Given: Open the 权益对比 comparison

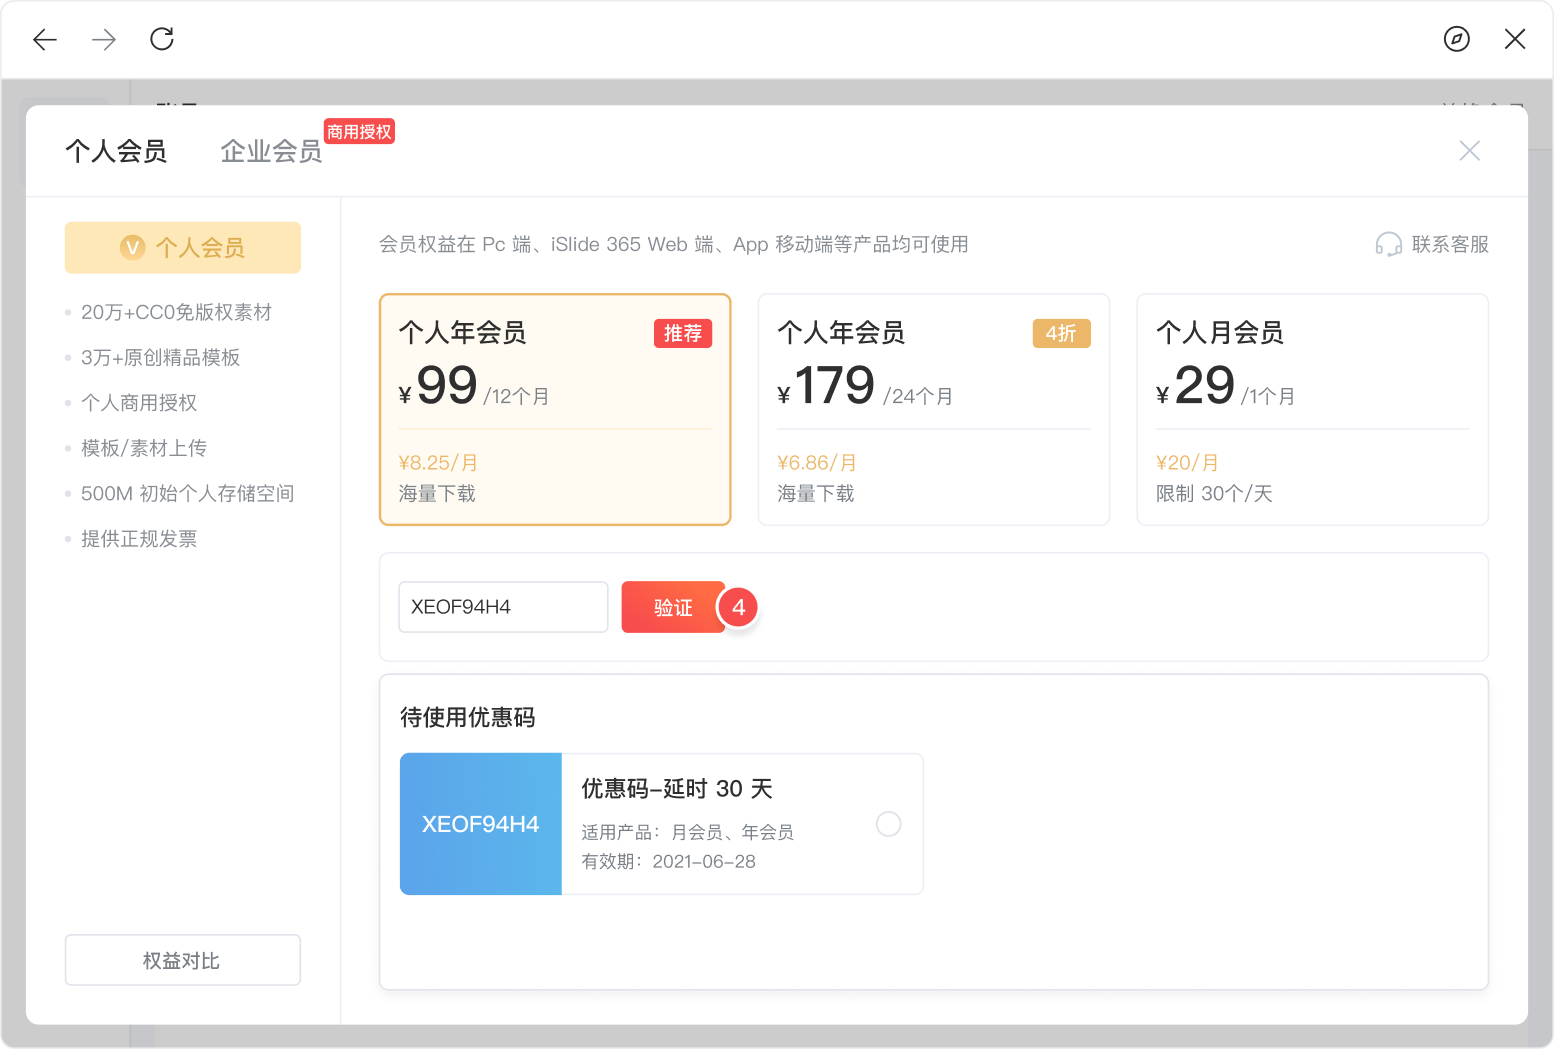Looking at the screenshot, I should click(x=182, y=960).
